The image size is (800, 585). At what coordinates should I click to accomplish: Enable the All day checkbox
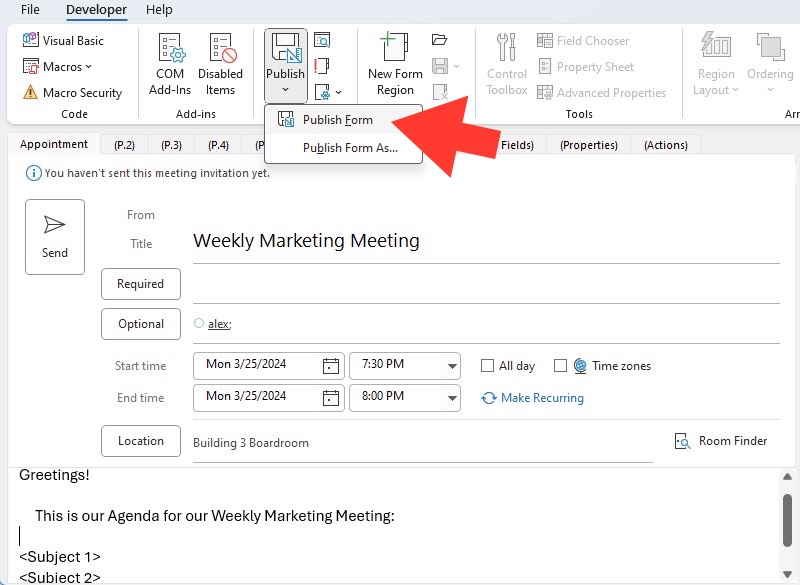click(x=487, y=366)
